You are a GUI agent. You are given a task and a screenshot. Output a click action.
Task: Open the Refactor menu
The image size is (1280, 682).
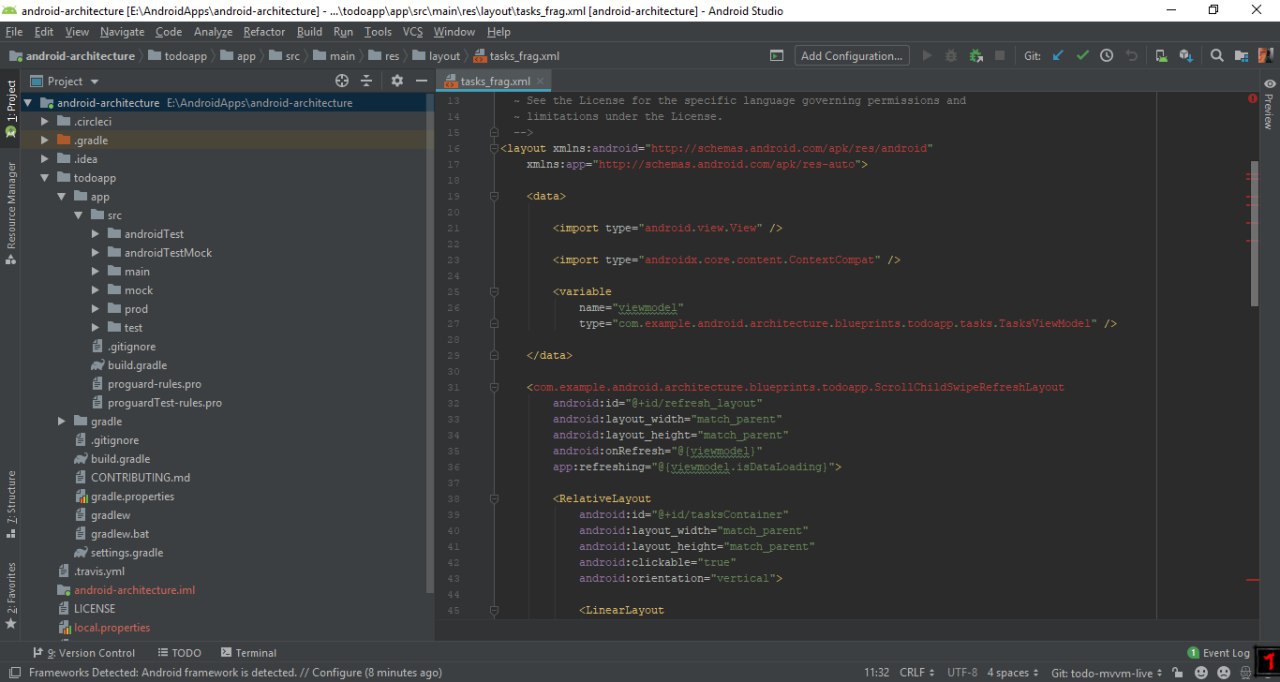(264, 32)
